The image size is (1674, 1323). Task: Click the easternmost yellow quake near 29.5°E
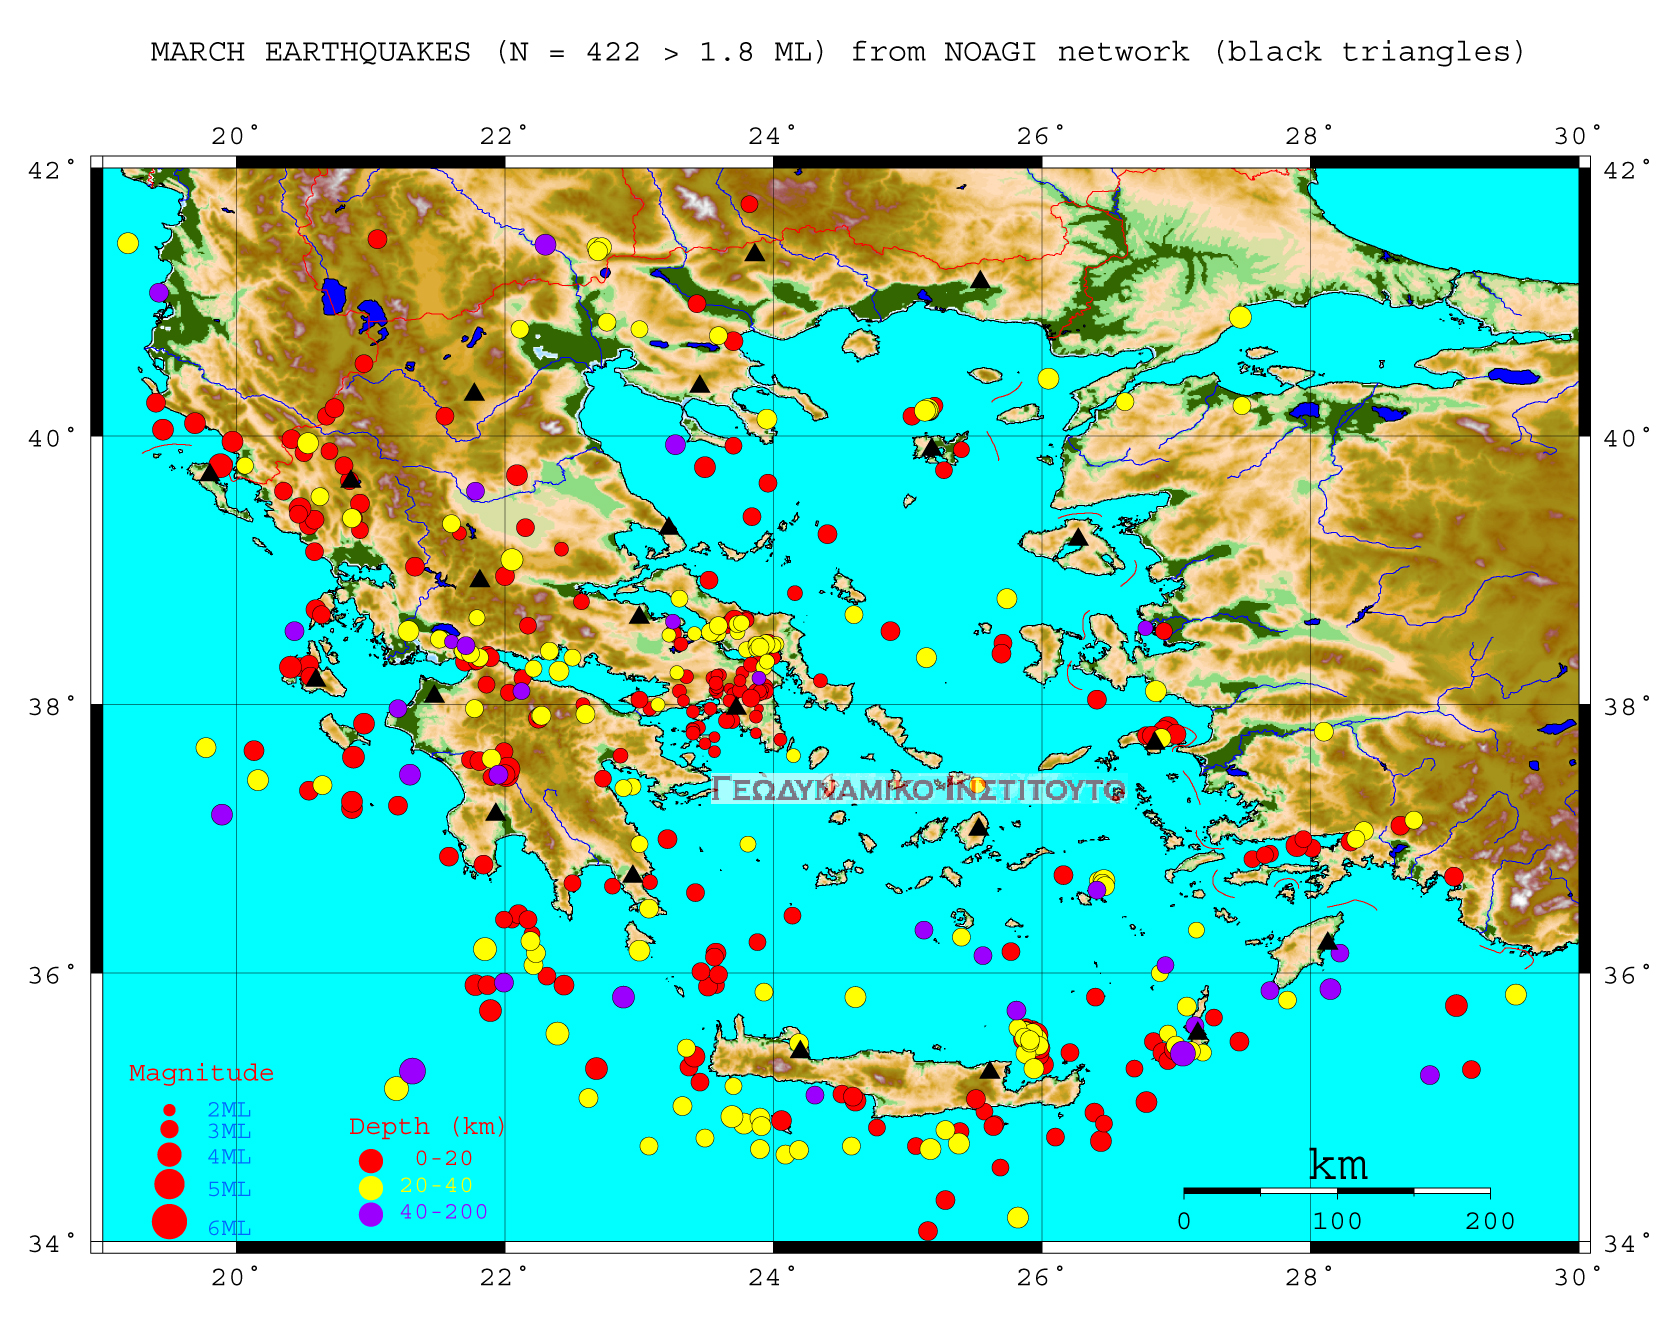pos(1516,994)
